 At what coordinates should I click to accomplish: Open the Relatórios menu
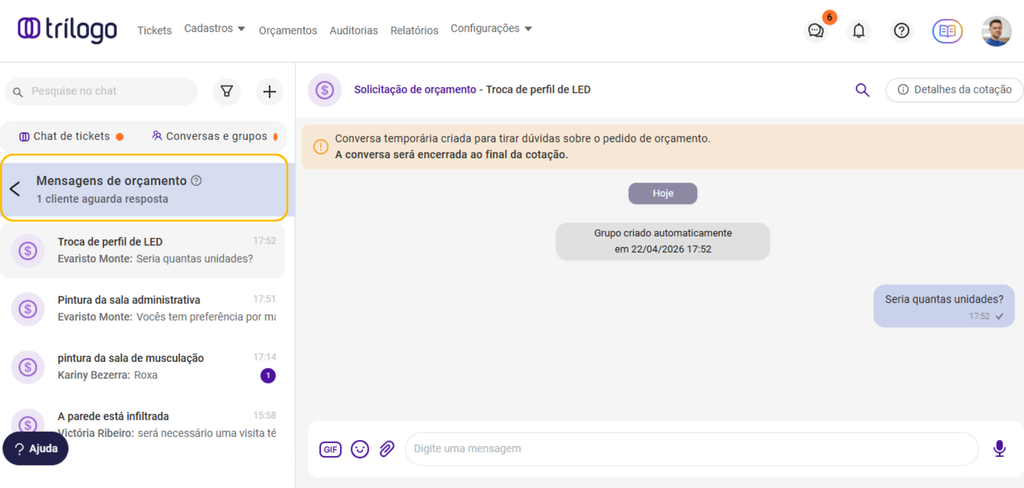(414, 31)
